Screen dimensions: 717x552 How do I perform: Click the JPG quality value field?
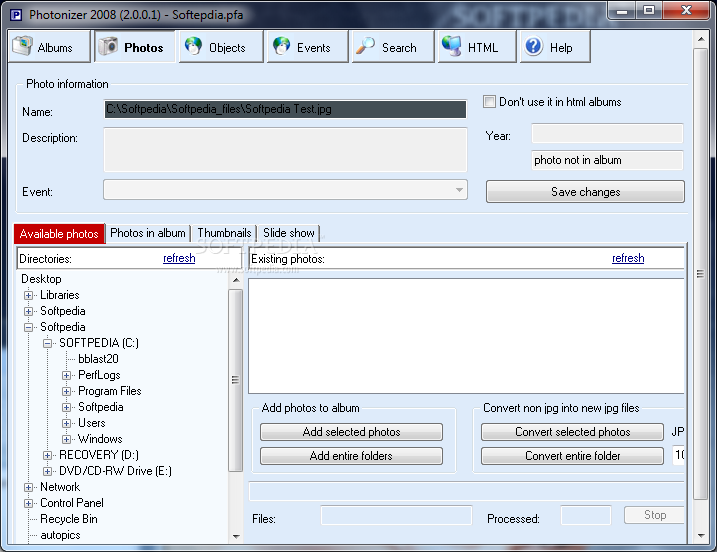[679, 455]
